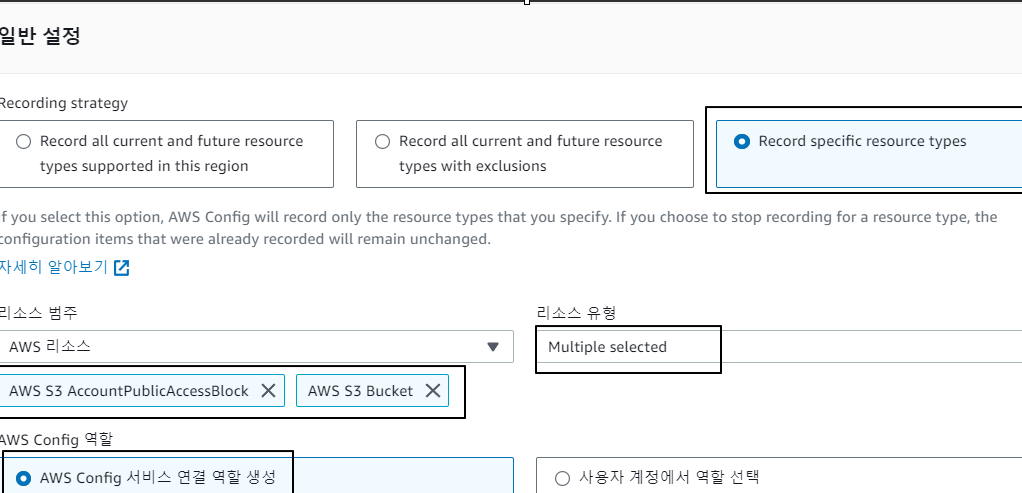Expand the Multiple selected resource type dropdown
This screenshot has height=493, width=1022.
pyautogui.click(x=779, y=347)
